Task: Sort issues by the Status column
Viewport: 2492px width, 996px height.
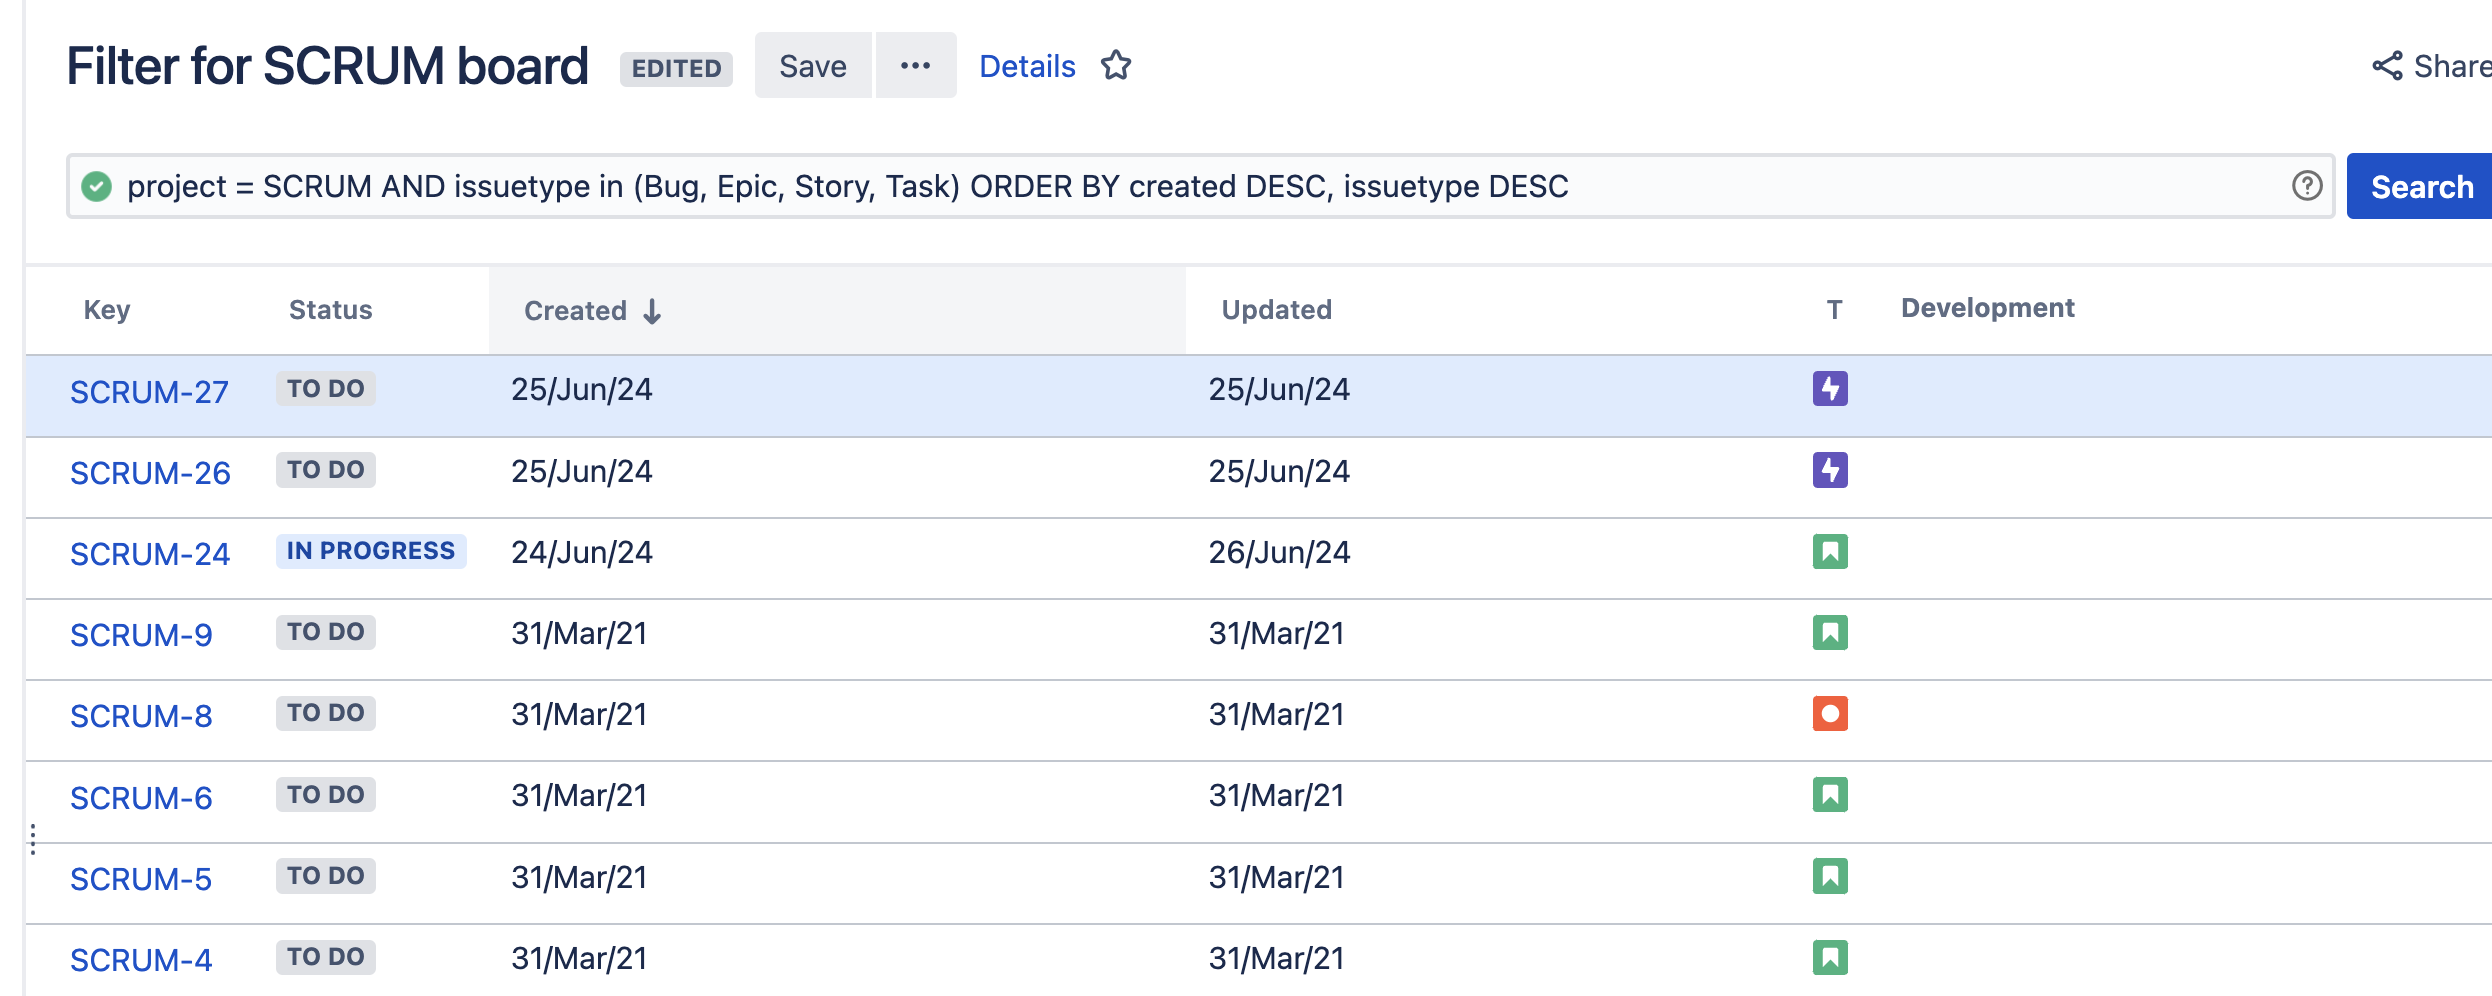Action: point(330,310)
